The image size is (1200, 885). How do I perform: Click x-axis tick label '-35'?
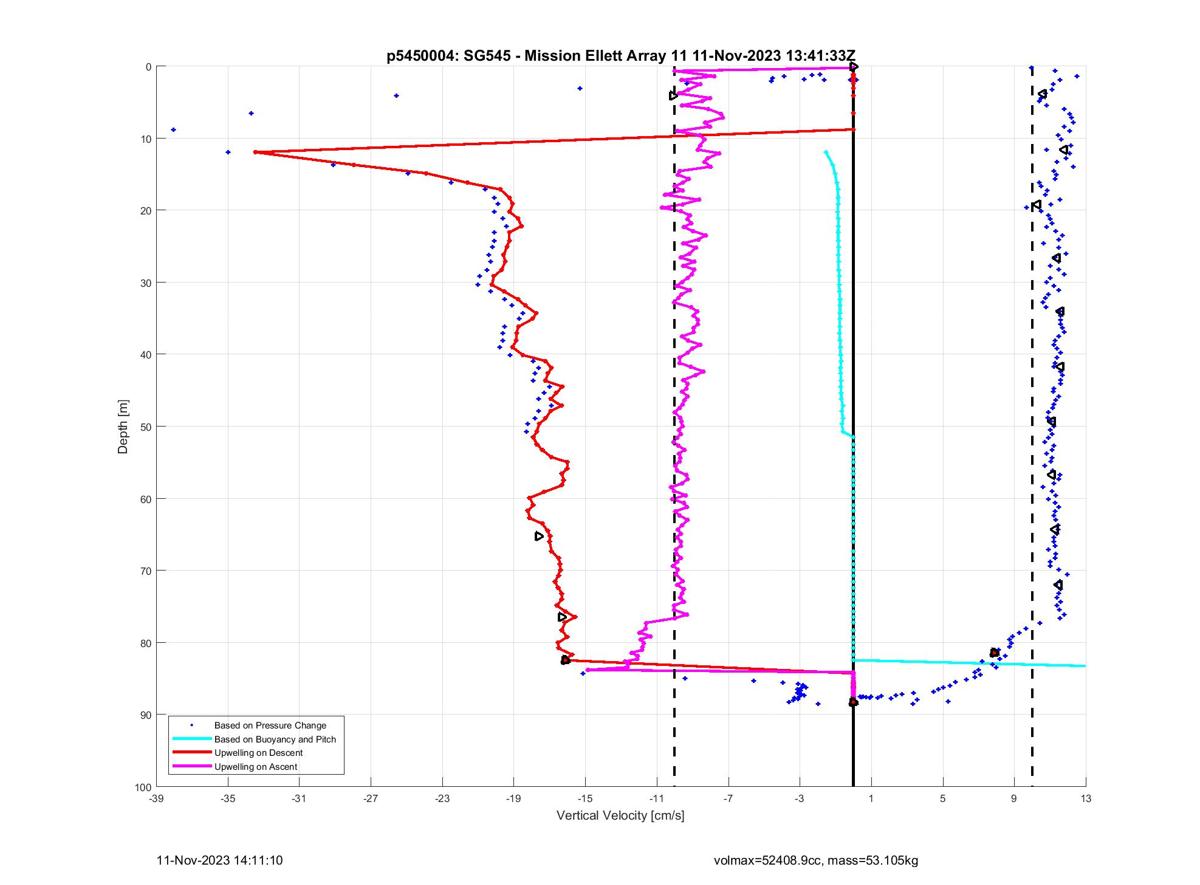[227, 798]
